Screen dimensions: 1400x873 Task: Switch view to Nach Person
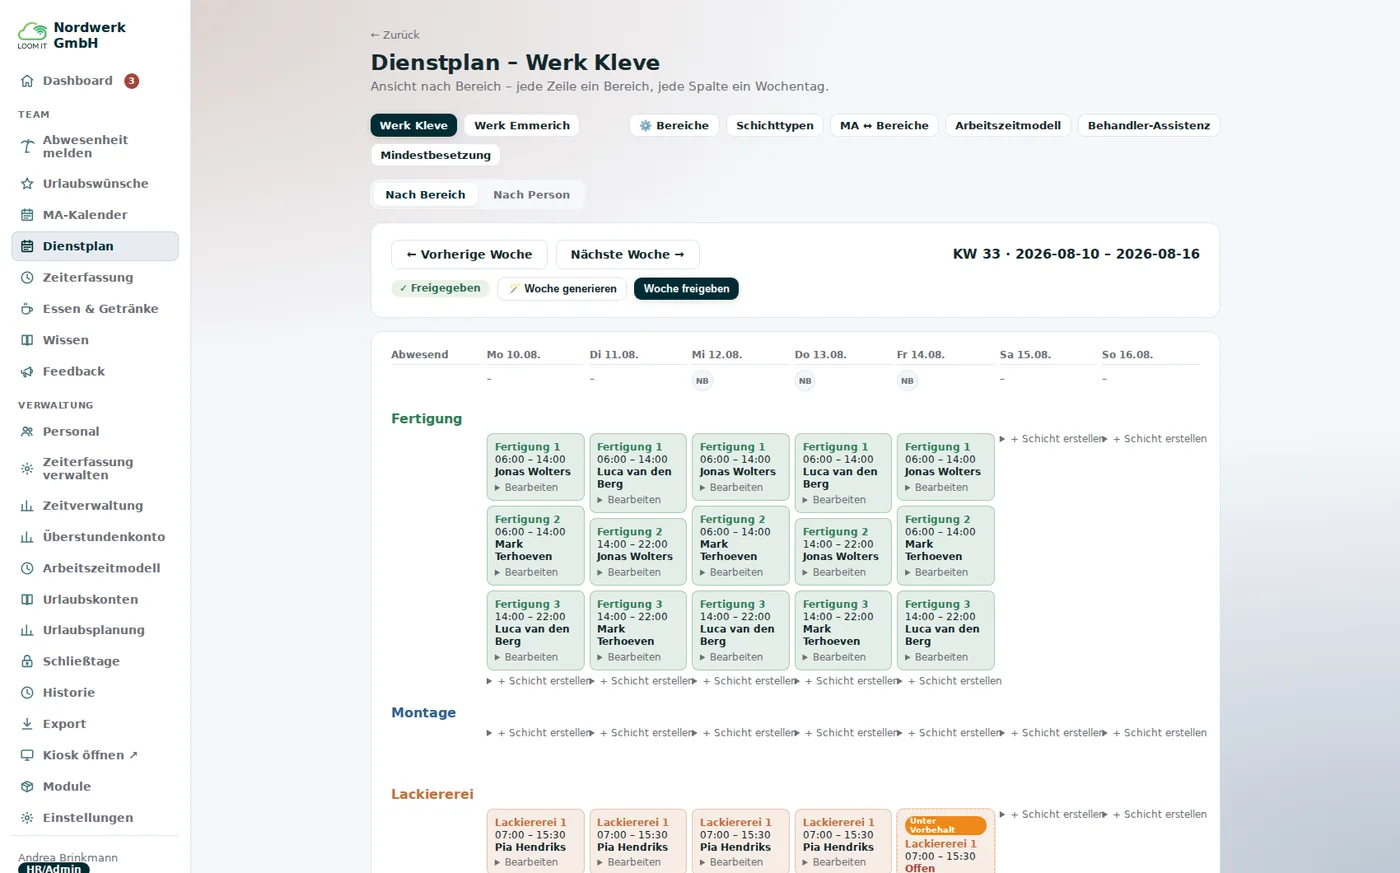pyautogui.click(x=531, y=195)
